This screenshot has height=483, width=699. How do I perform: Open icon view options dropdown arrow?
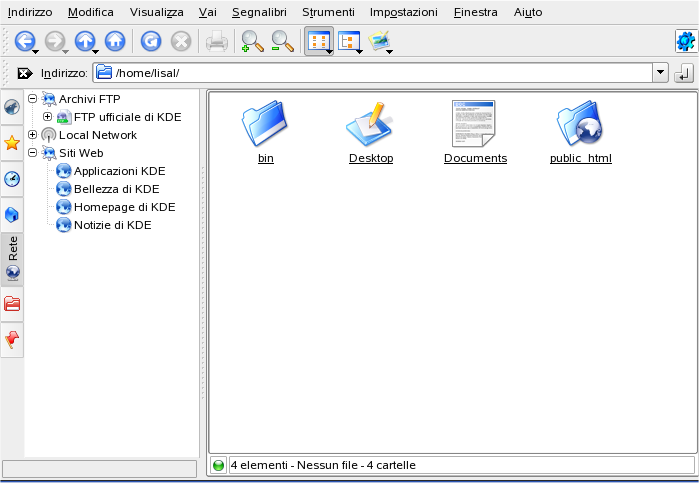[329, 52]
